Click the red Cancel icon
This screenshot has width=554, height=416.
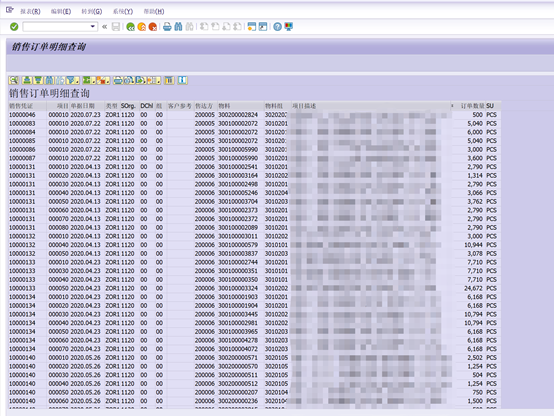click(x=153, y=27)
